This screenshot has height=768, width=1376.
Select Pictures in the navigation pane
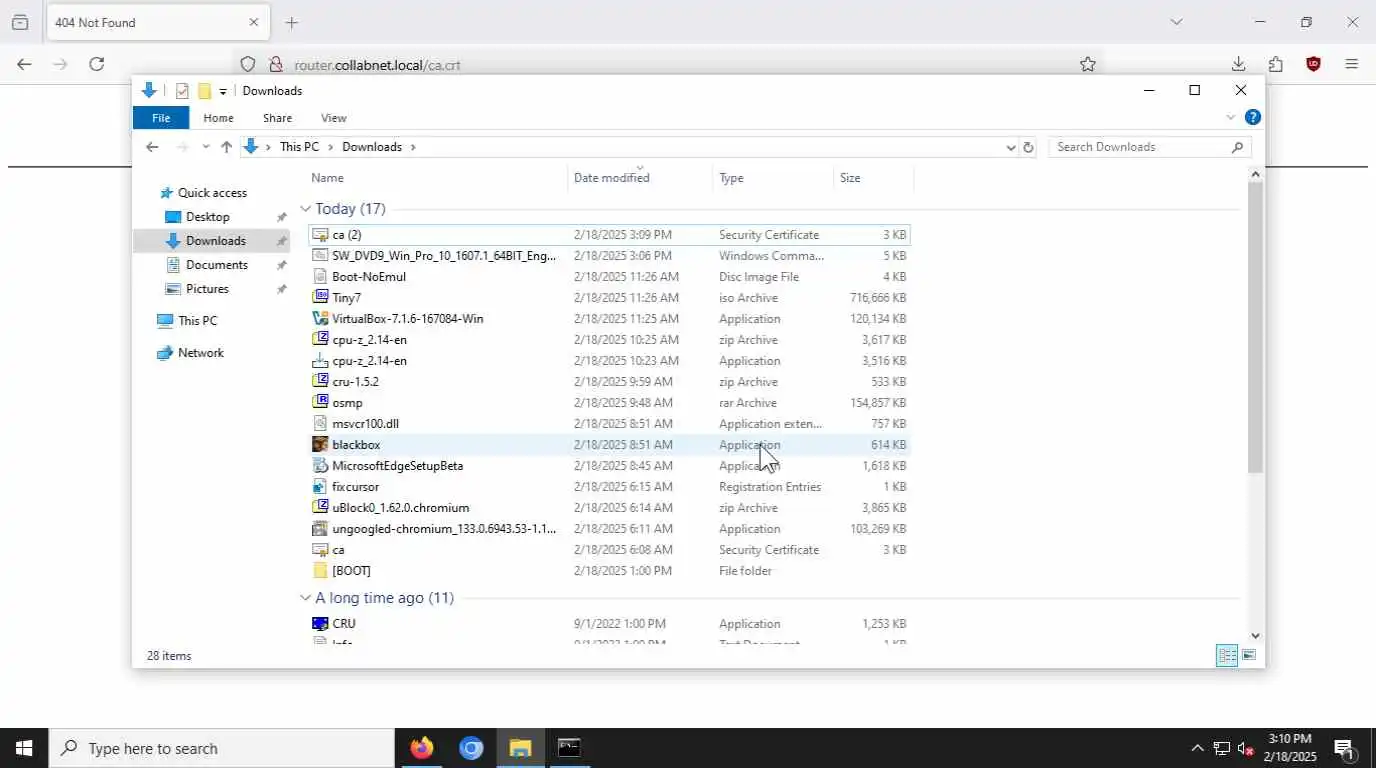tap(207, 289)
